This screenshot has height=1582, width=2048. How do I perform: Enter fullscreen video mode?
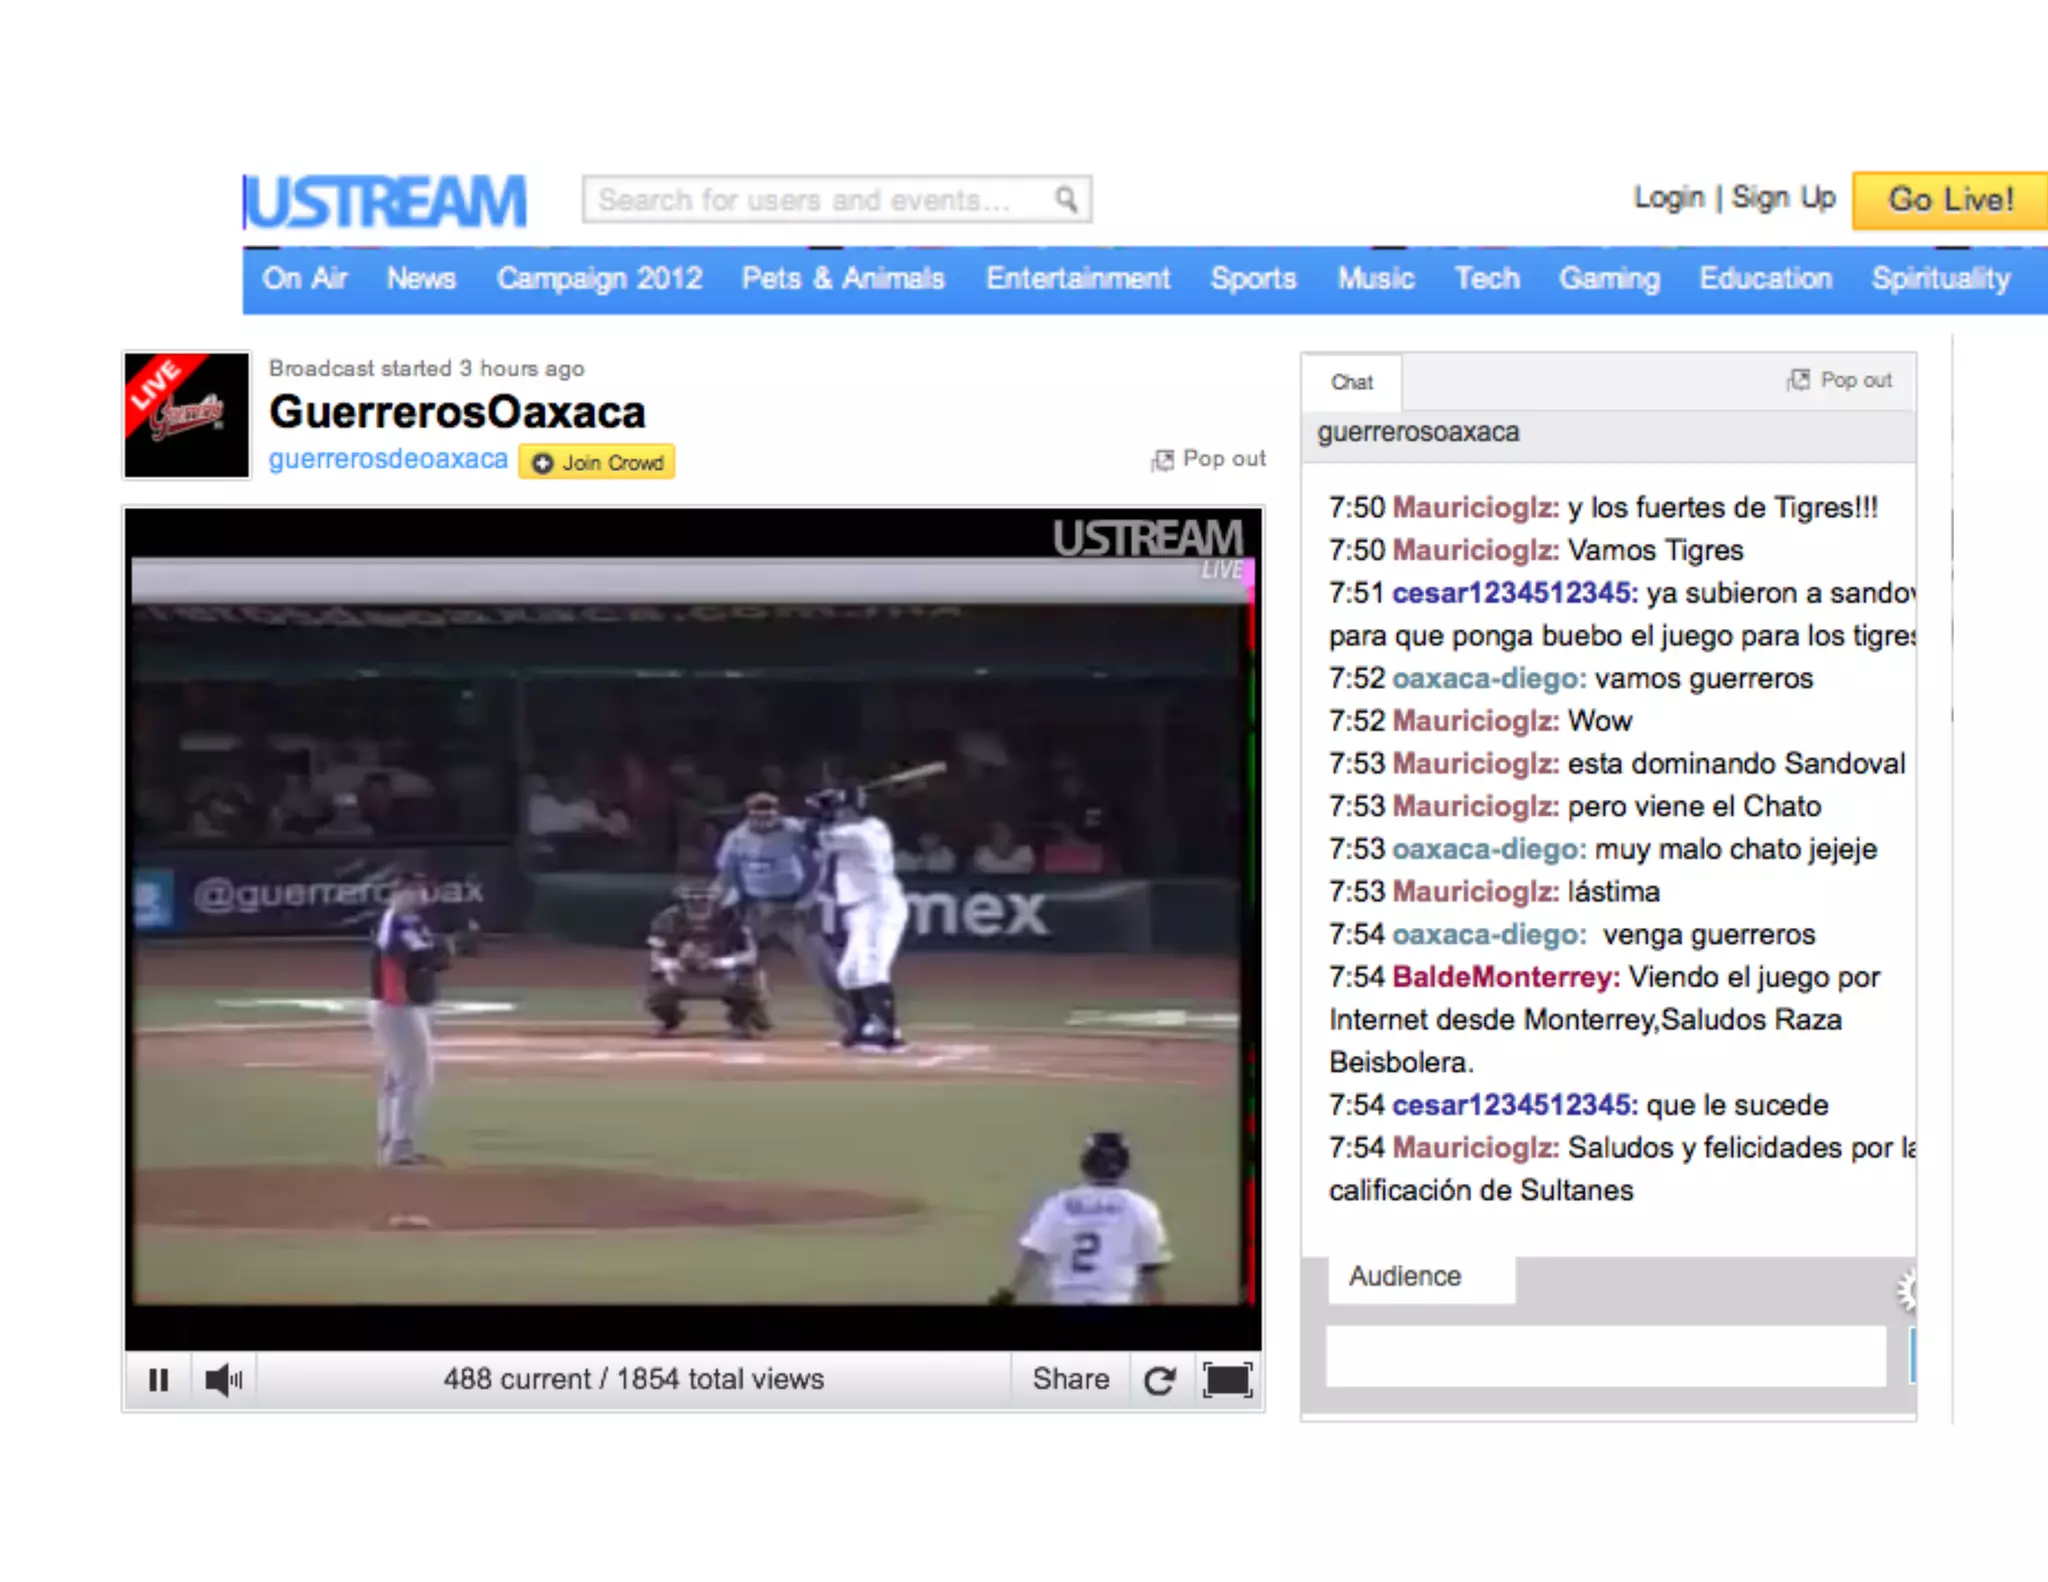point(1227,1380)
